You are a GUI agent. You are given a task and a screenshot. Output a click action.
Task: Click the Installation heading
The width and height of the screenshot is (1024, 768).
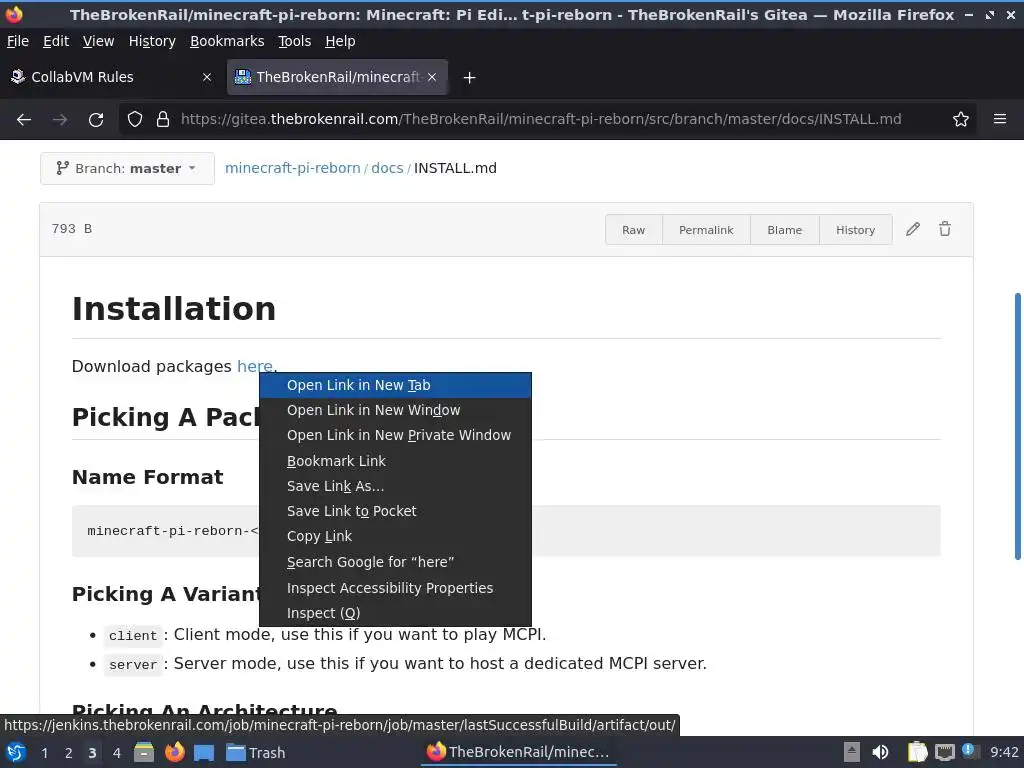point(174,309)
